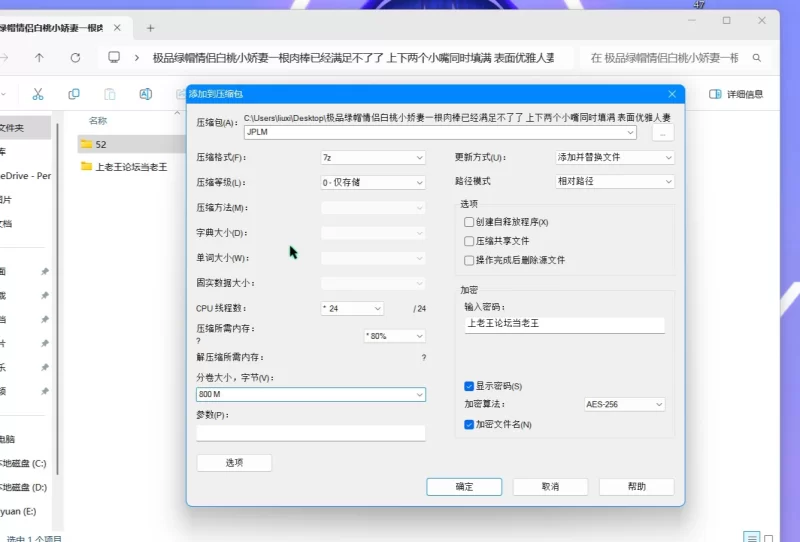Screen dimensions: 800x542
Task: Open the 更新方式 dropdown
Action: 614,158
